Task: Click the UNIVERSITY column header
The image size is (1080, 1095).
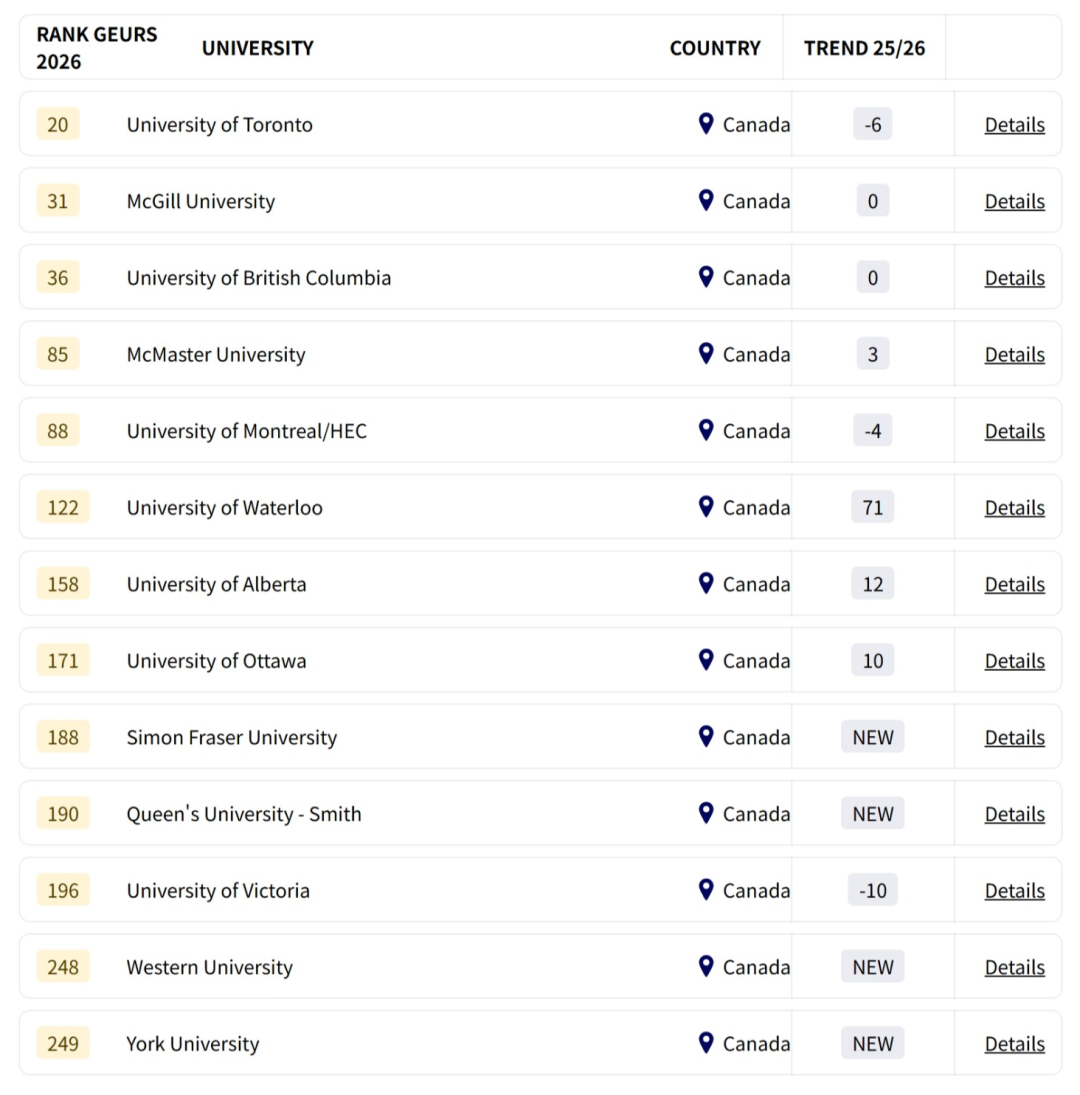Action: [x=257, y=47]
